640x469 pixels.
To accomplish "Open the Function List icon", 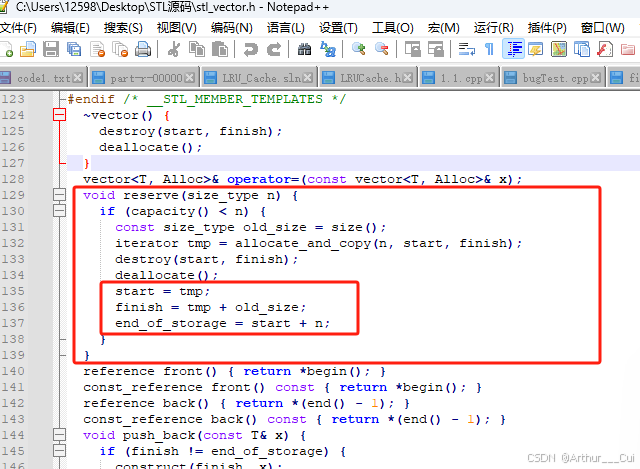I will coord(604,49).
